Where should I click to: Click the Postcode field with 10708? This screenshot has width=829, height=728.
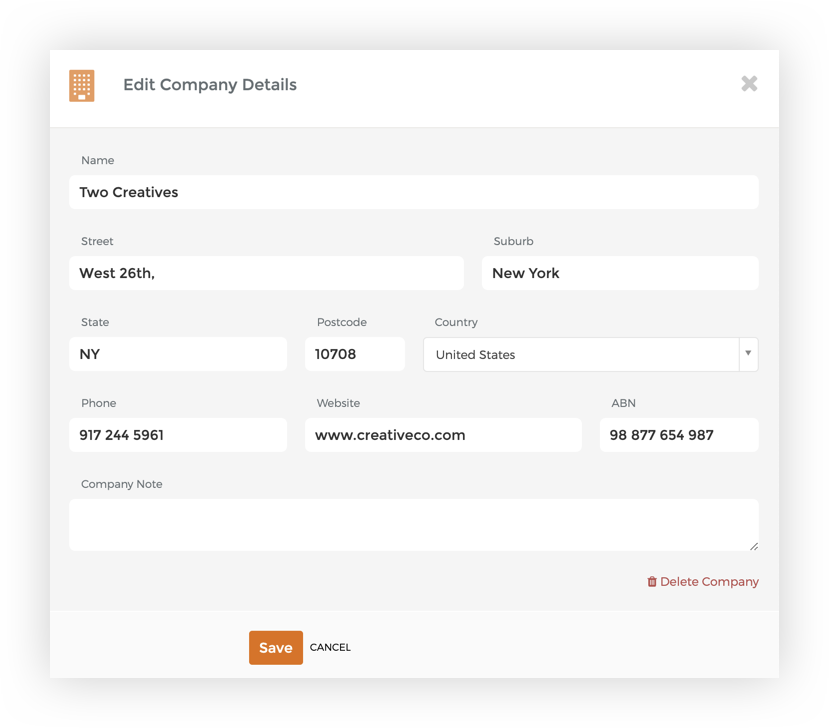355,354
